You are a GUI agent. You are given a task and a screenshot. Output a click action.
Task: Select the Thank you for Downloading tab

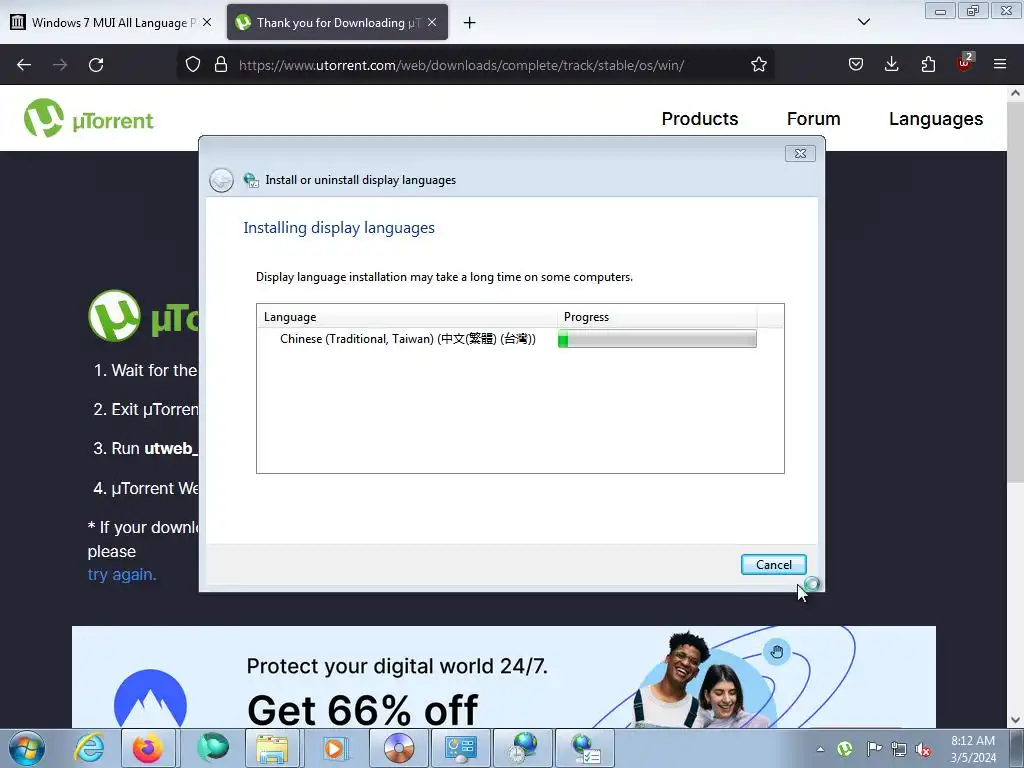pyautogui.click(x=337, y=22)
